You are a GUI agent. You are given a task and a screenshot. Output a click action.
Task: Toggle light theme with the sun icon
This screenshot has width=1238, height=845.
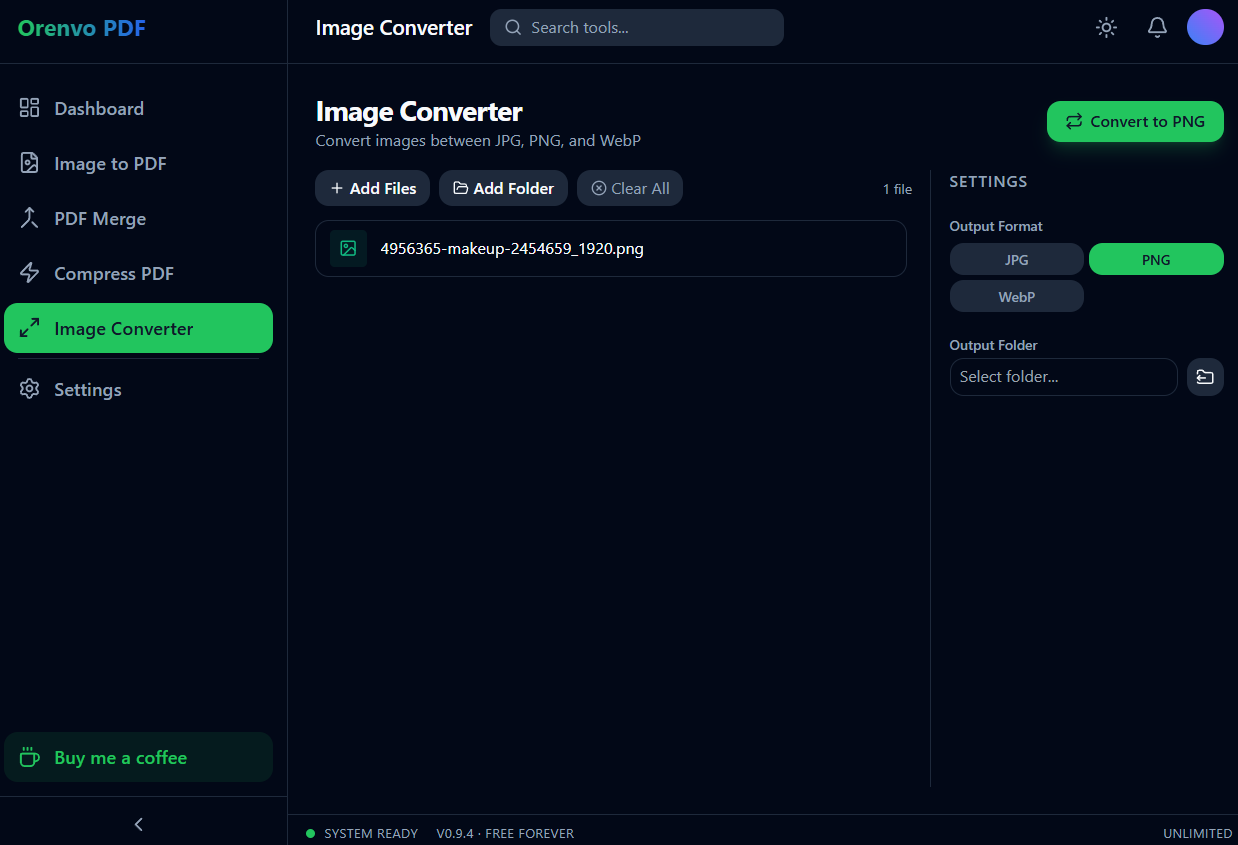pyautogui.click(x=1106, y=28)
